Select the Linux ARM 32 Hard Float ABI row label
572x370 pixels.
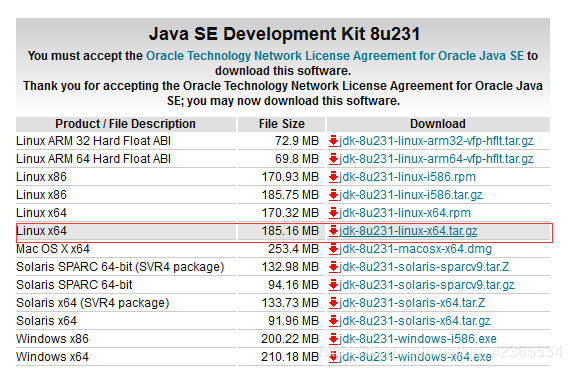point(93,141)
